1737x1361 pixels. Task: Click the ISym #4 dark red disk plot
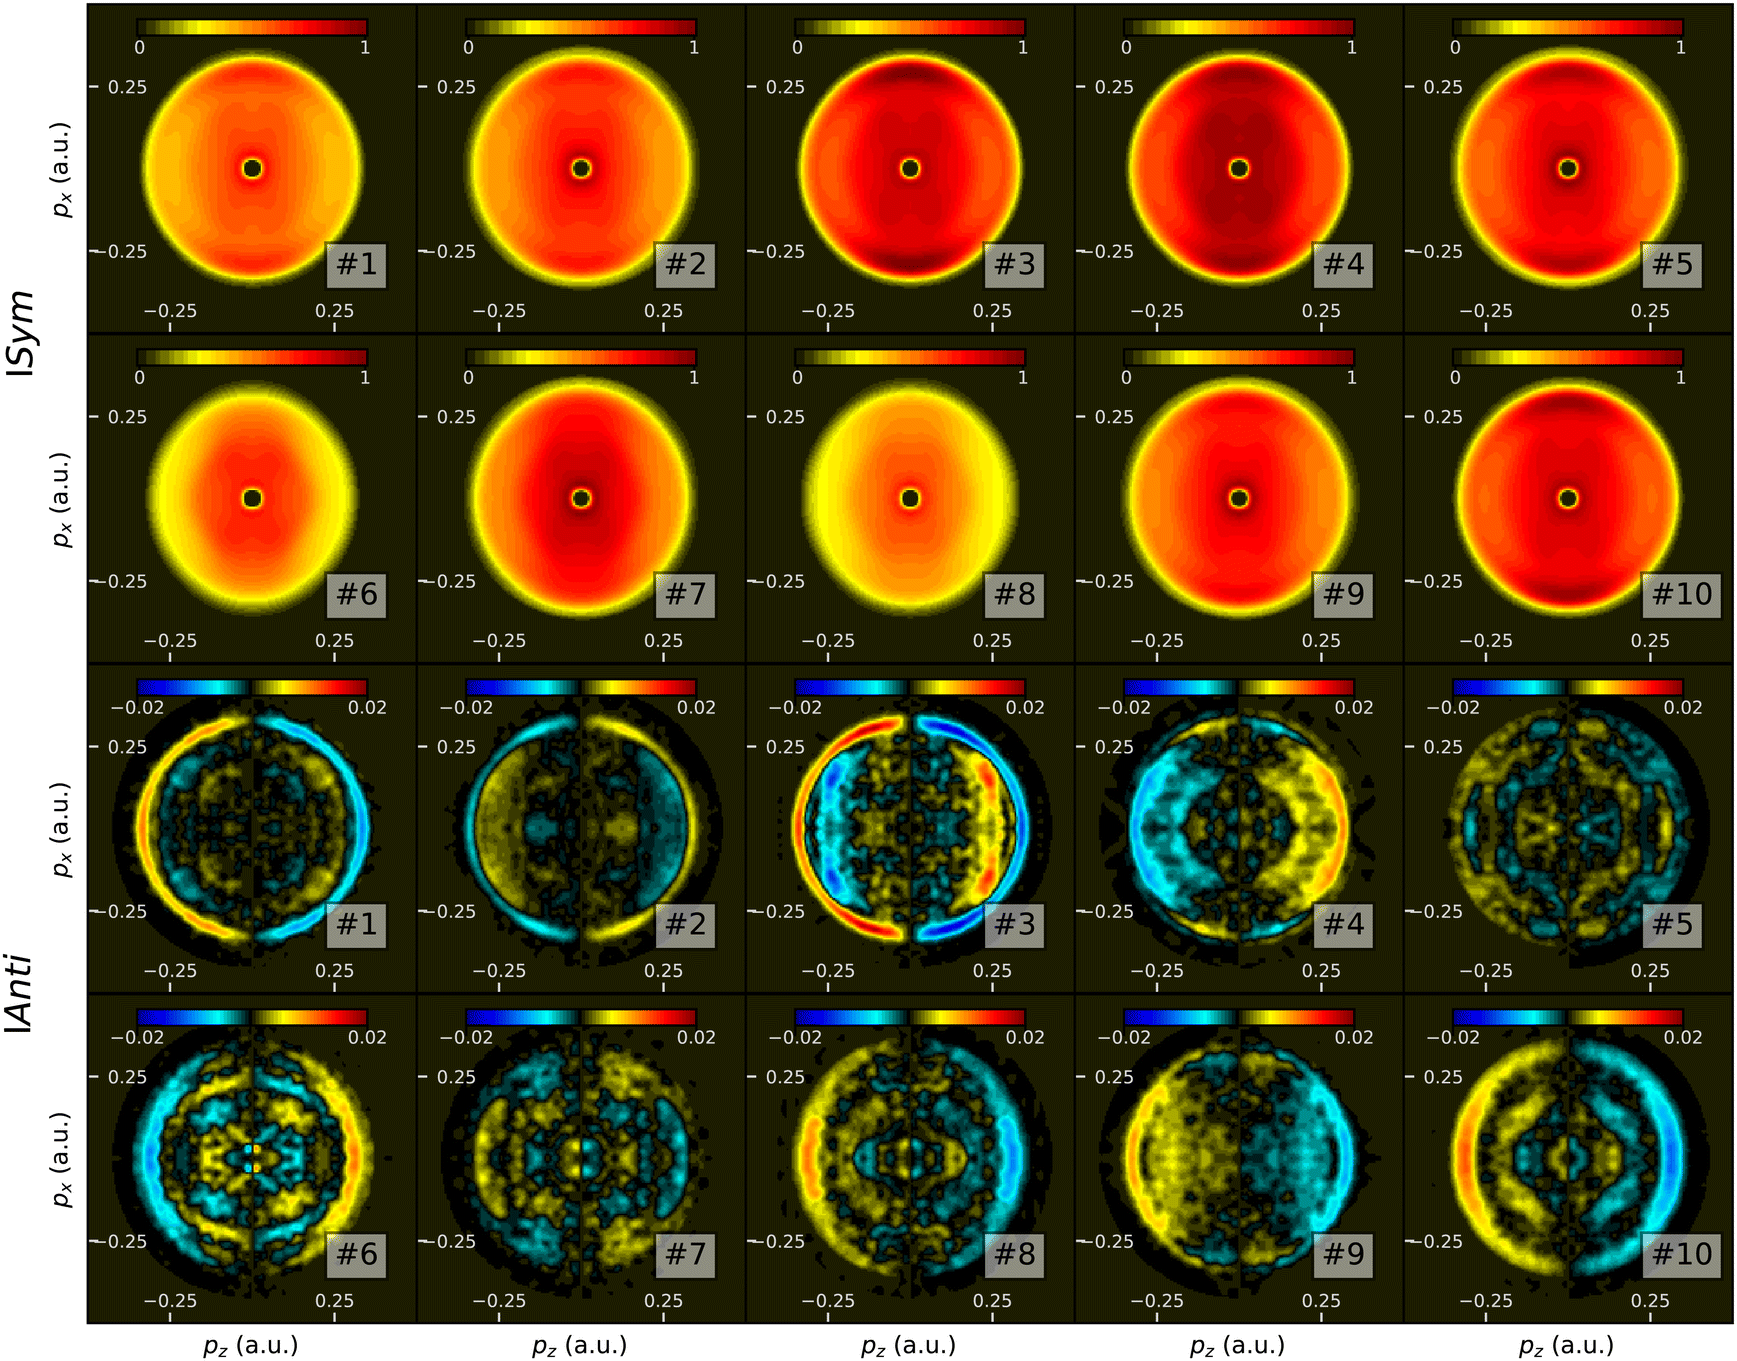click(x=1239, y=168)
